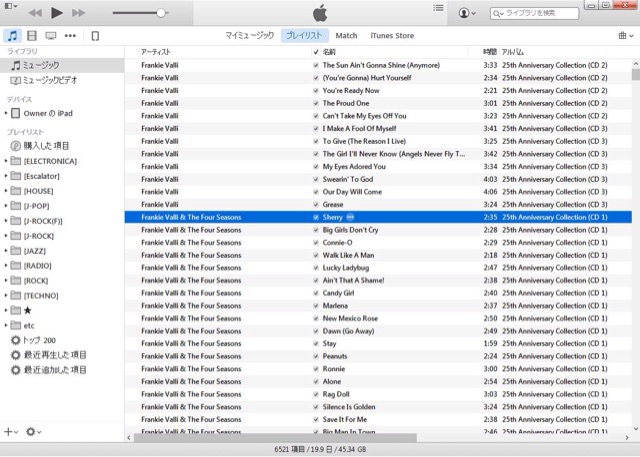This screenshot has width=640, height=457.
Task: Uncheck Walk Like A Man checkbox
Action: pyautogui.click(x=316, y=255)
